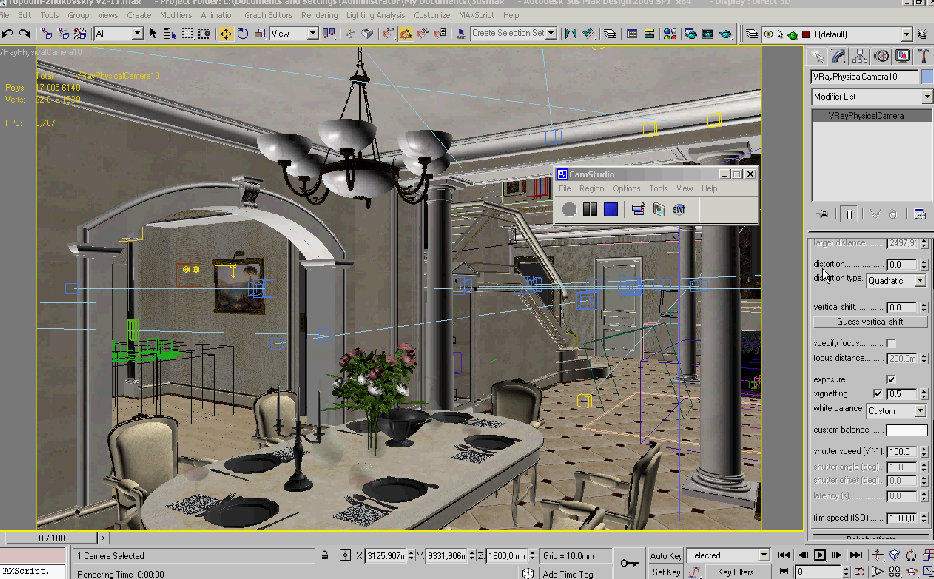The height and width of the screenshot is (579, 934).
Task: Click the Quick Render teapot icon
Action: coord(724,34)
